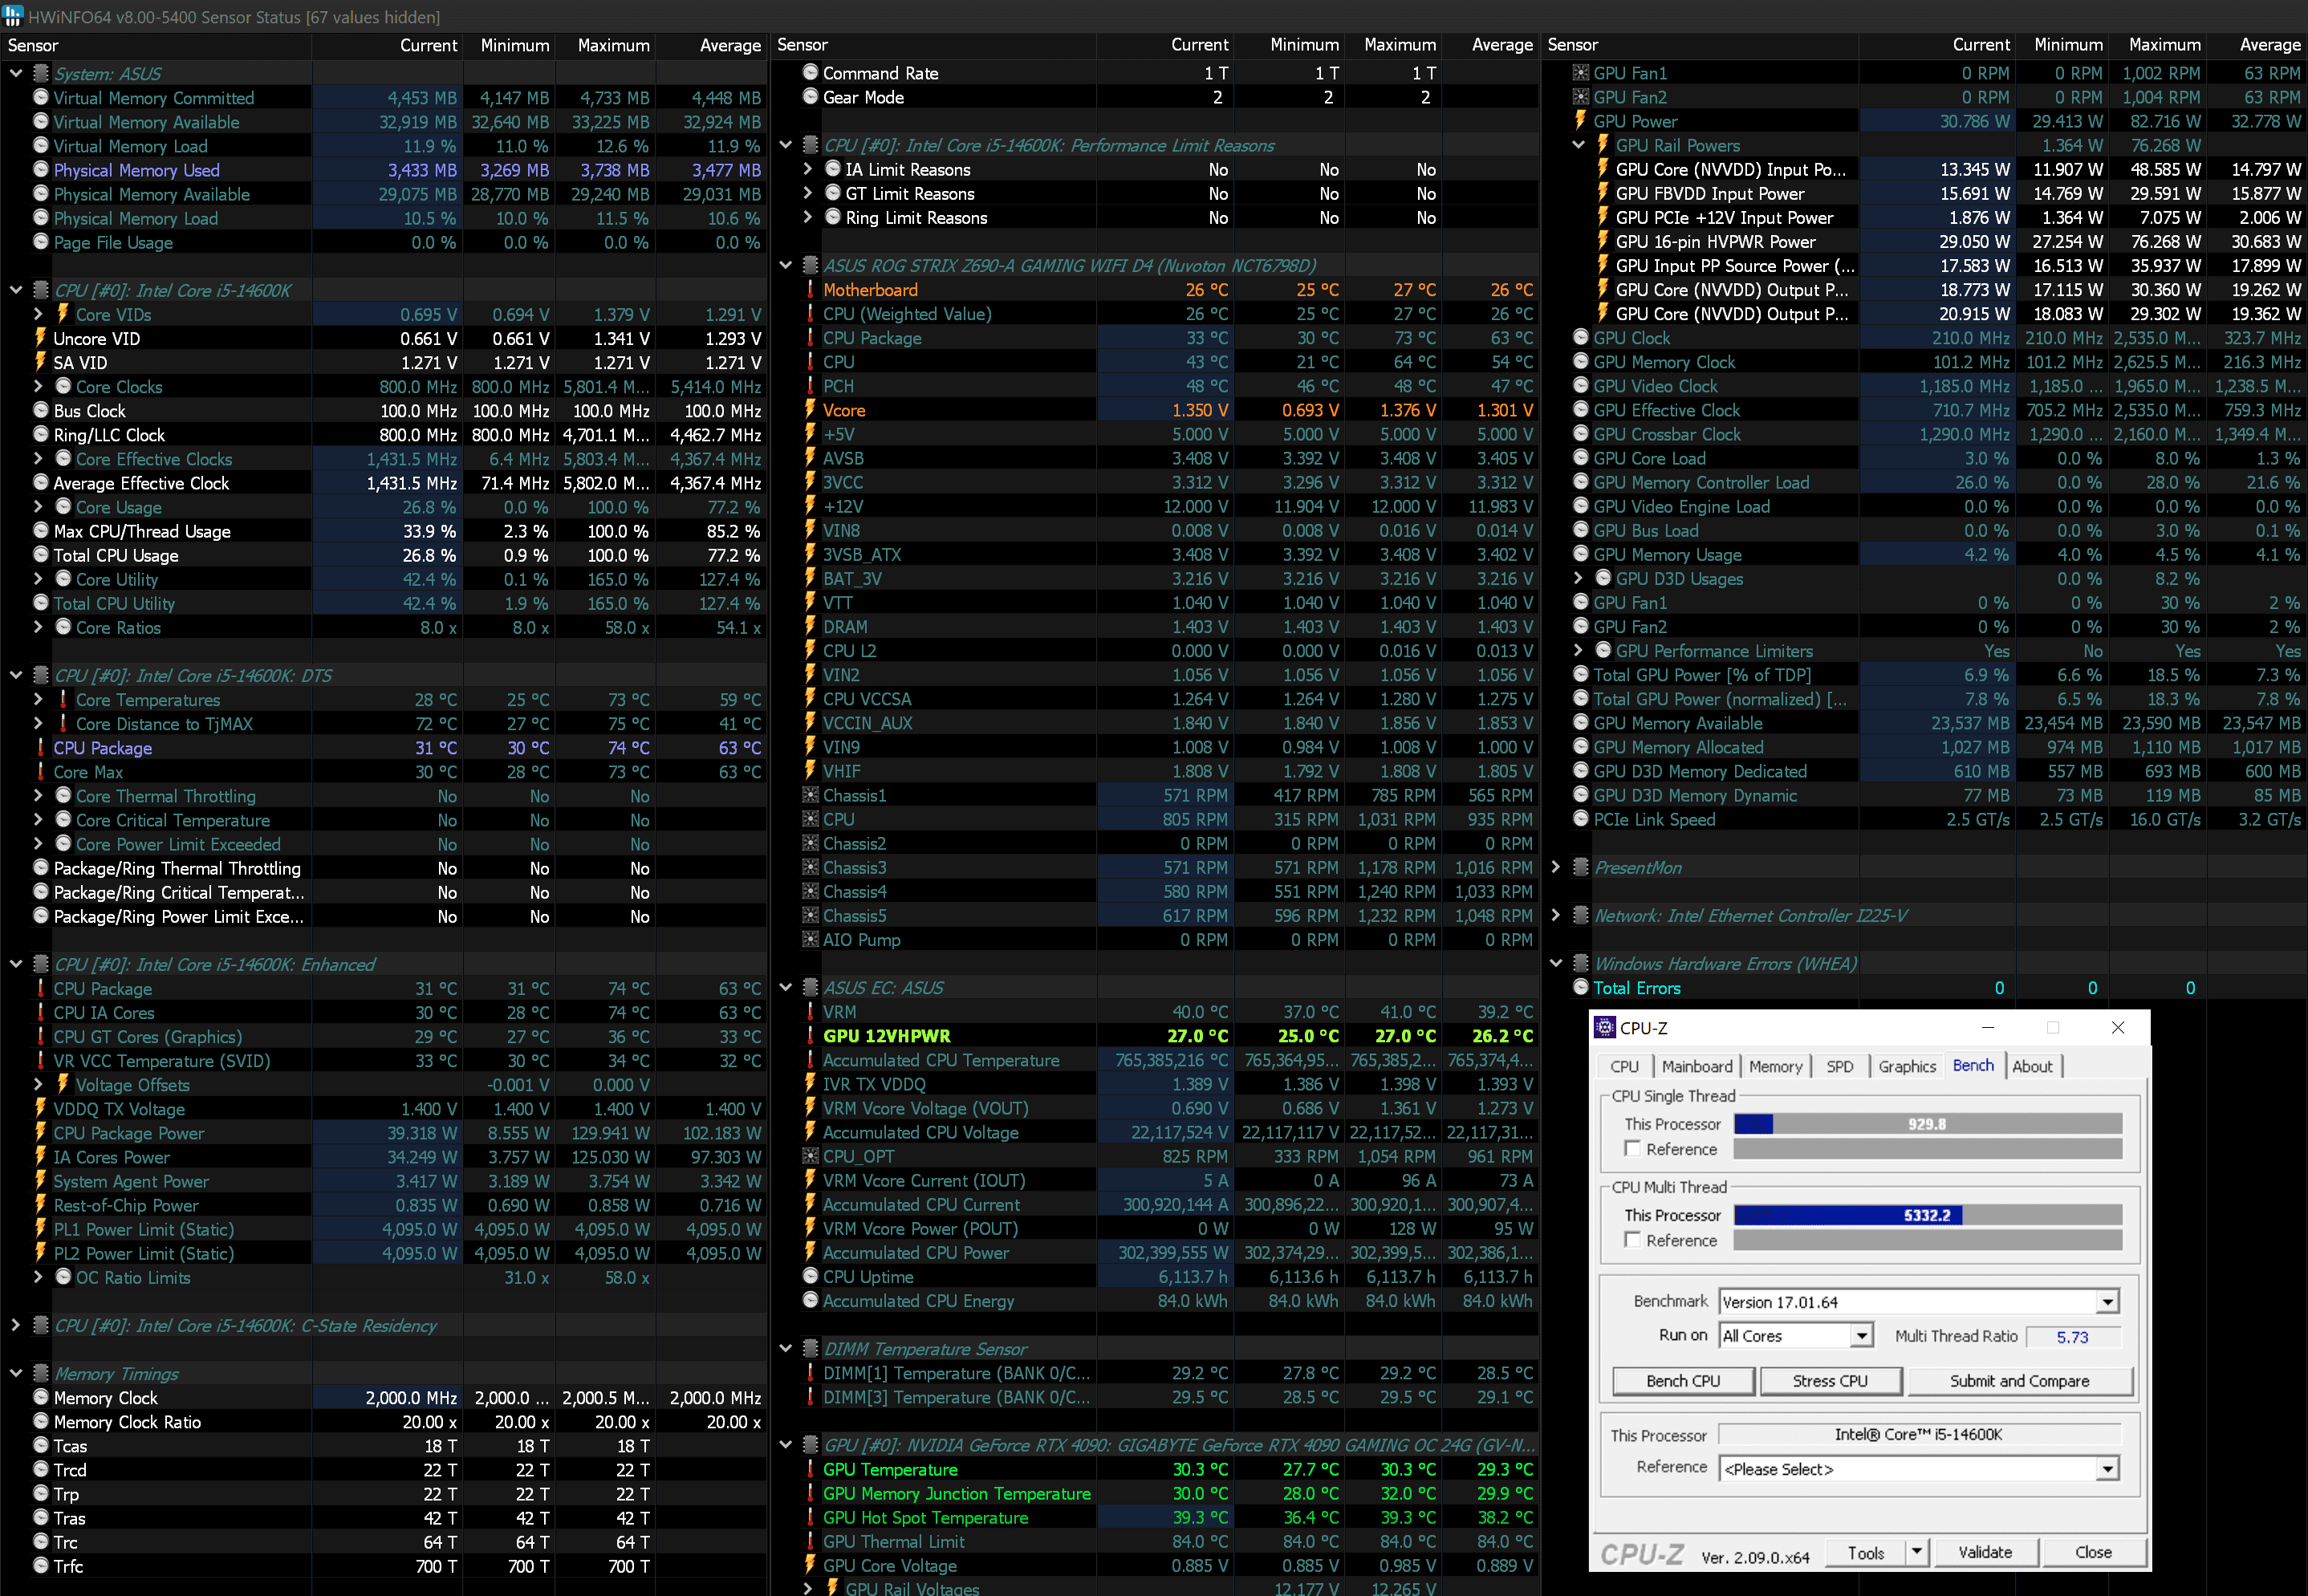Click the thermometer icon beside Motherboard sensor
The image size is (2308, 1596).
coord(810,289)
